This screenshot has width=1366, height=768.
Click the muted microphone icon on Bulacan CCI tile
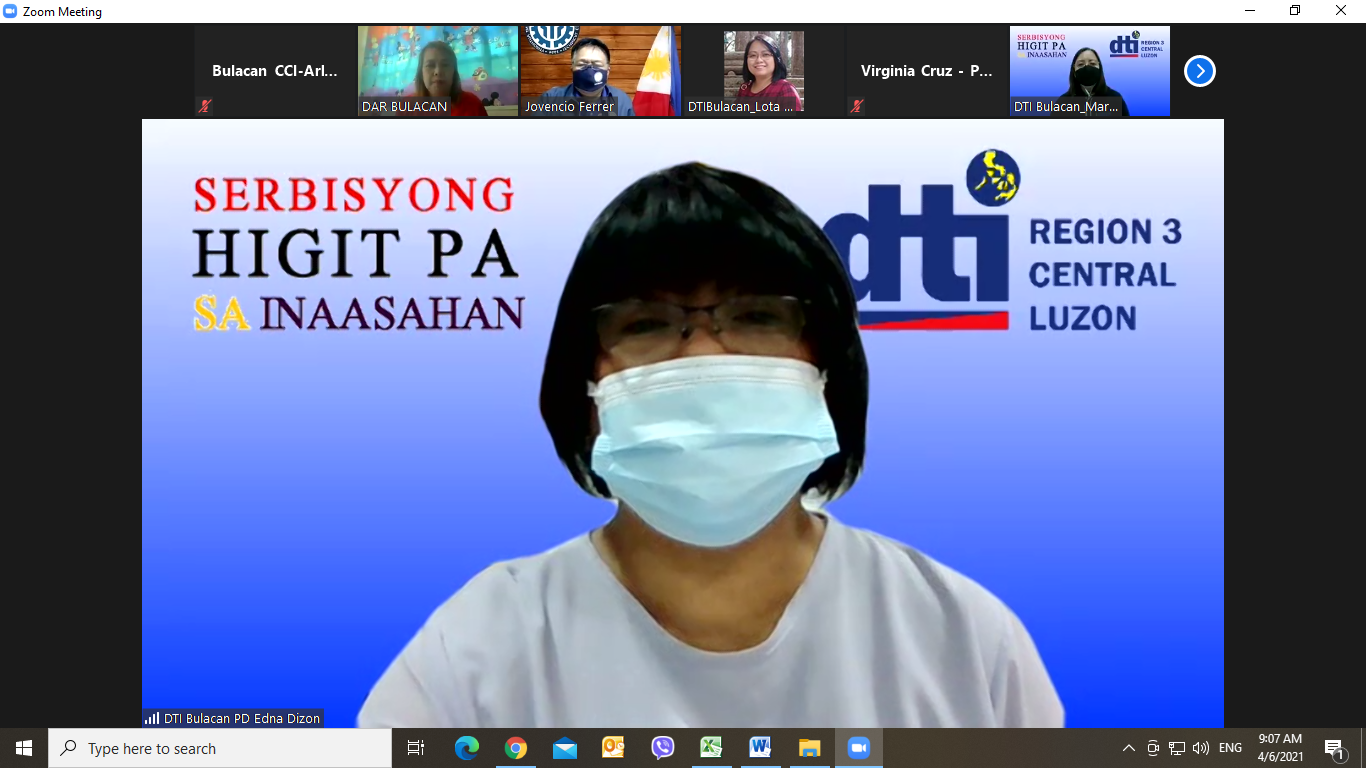(x=205, y=106)
